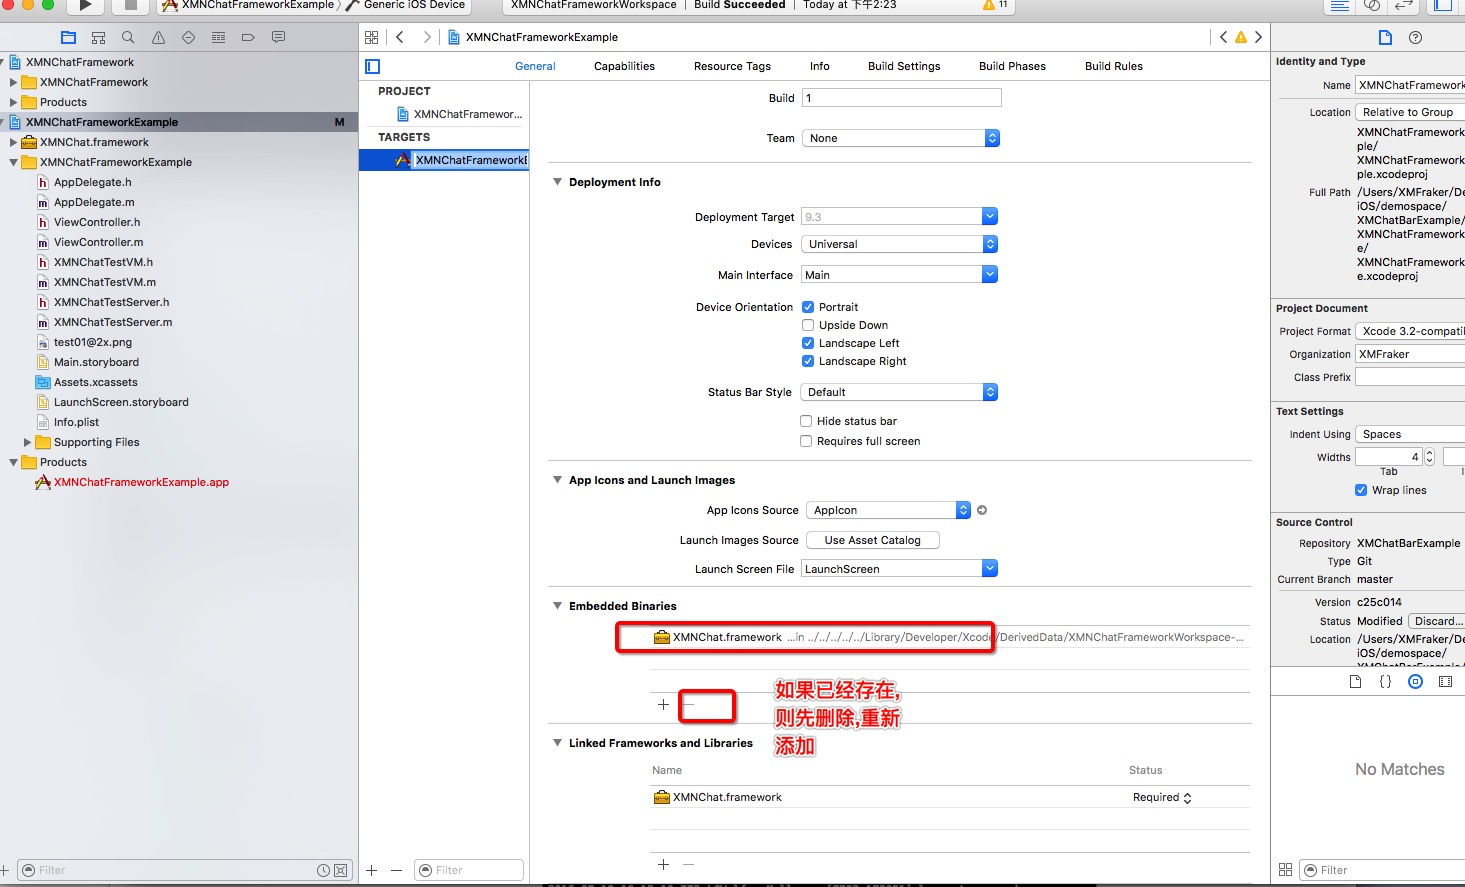Click the Use Asset Catalog button
Viewport: 1465px width, 887px height.
872,540
